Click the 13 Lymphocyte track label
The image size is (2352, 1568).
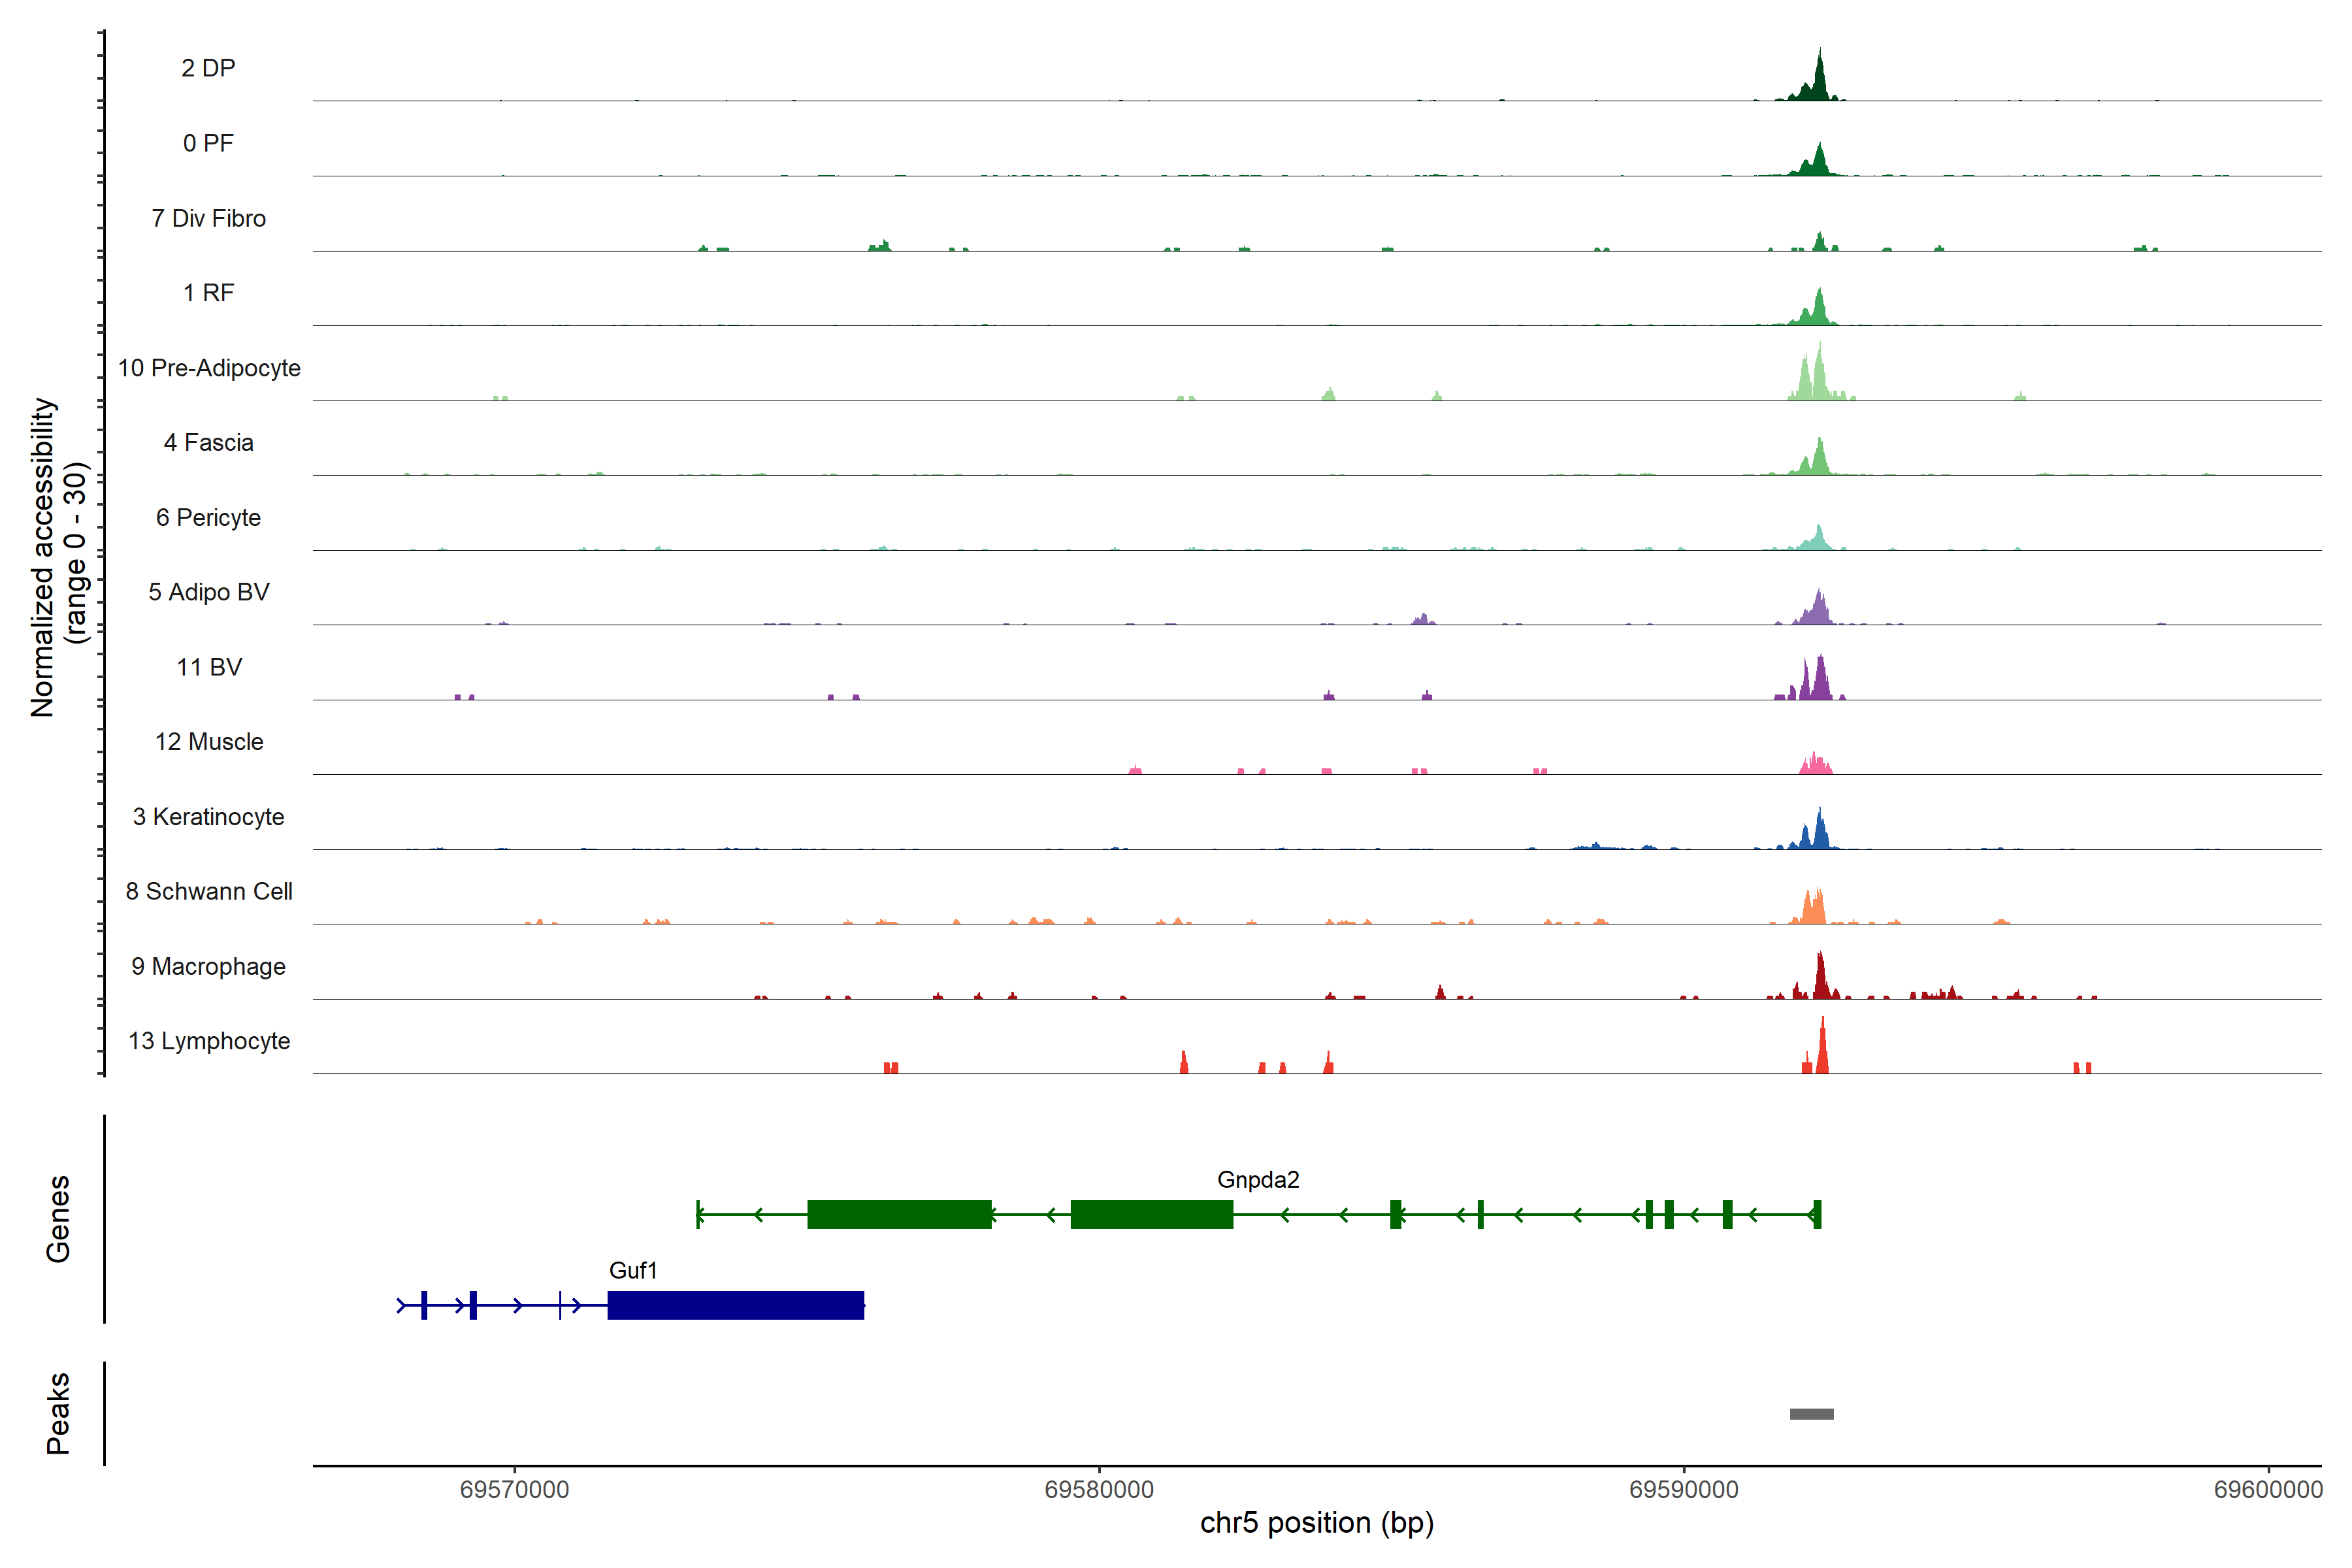click(209, 1041)
